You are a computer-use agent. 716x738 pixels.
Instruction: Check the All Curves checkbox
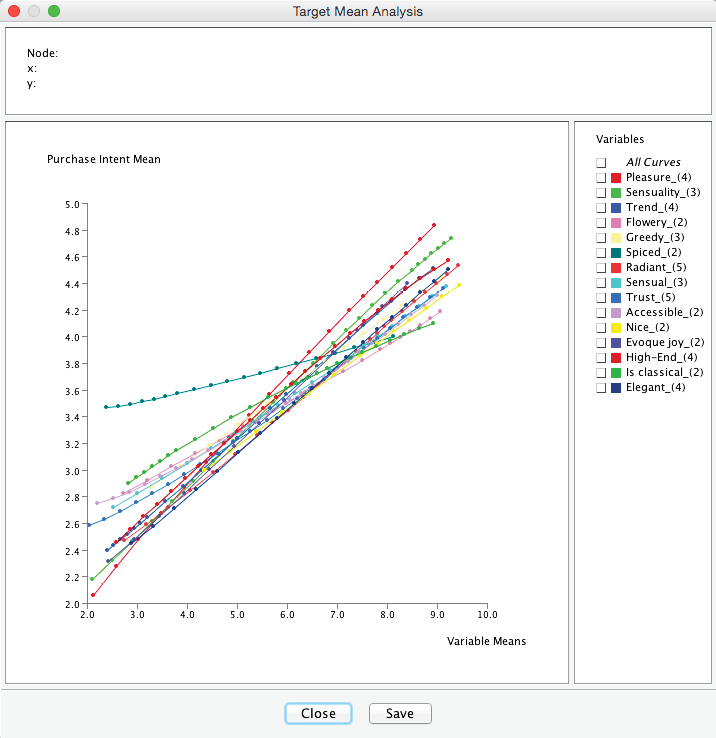tap(601, 162)
